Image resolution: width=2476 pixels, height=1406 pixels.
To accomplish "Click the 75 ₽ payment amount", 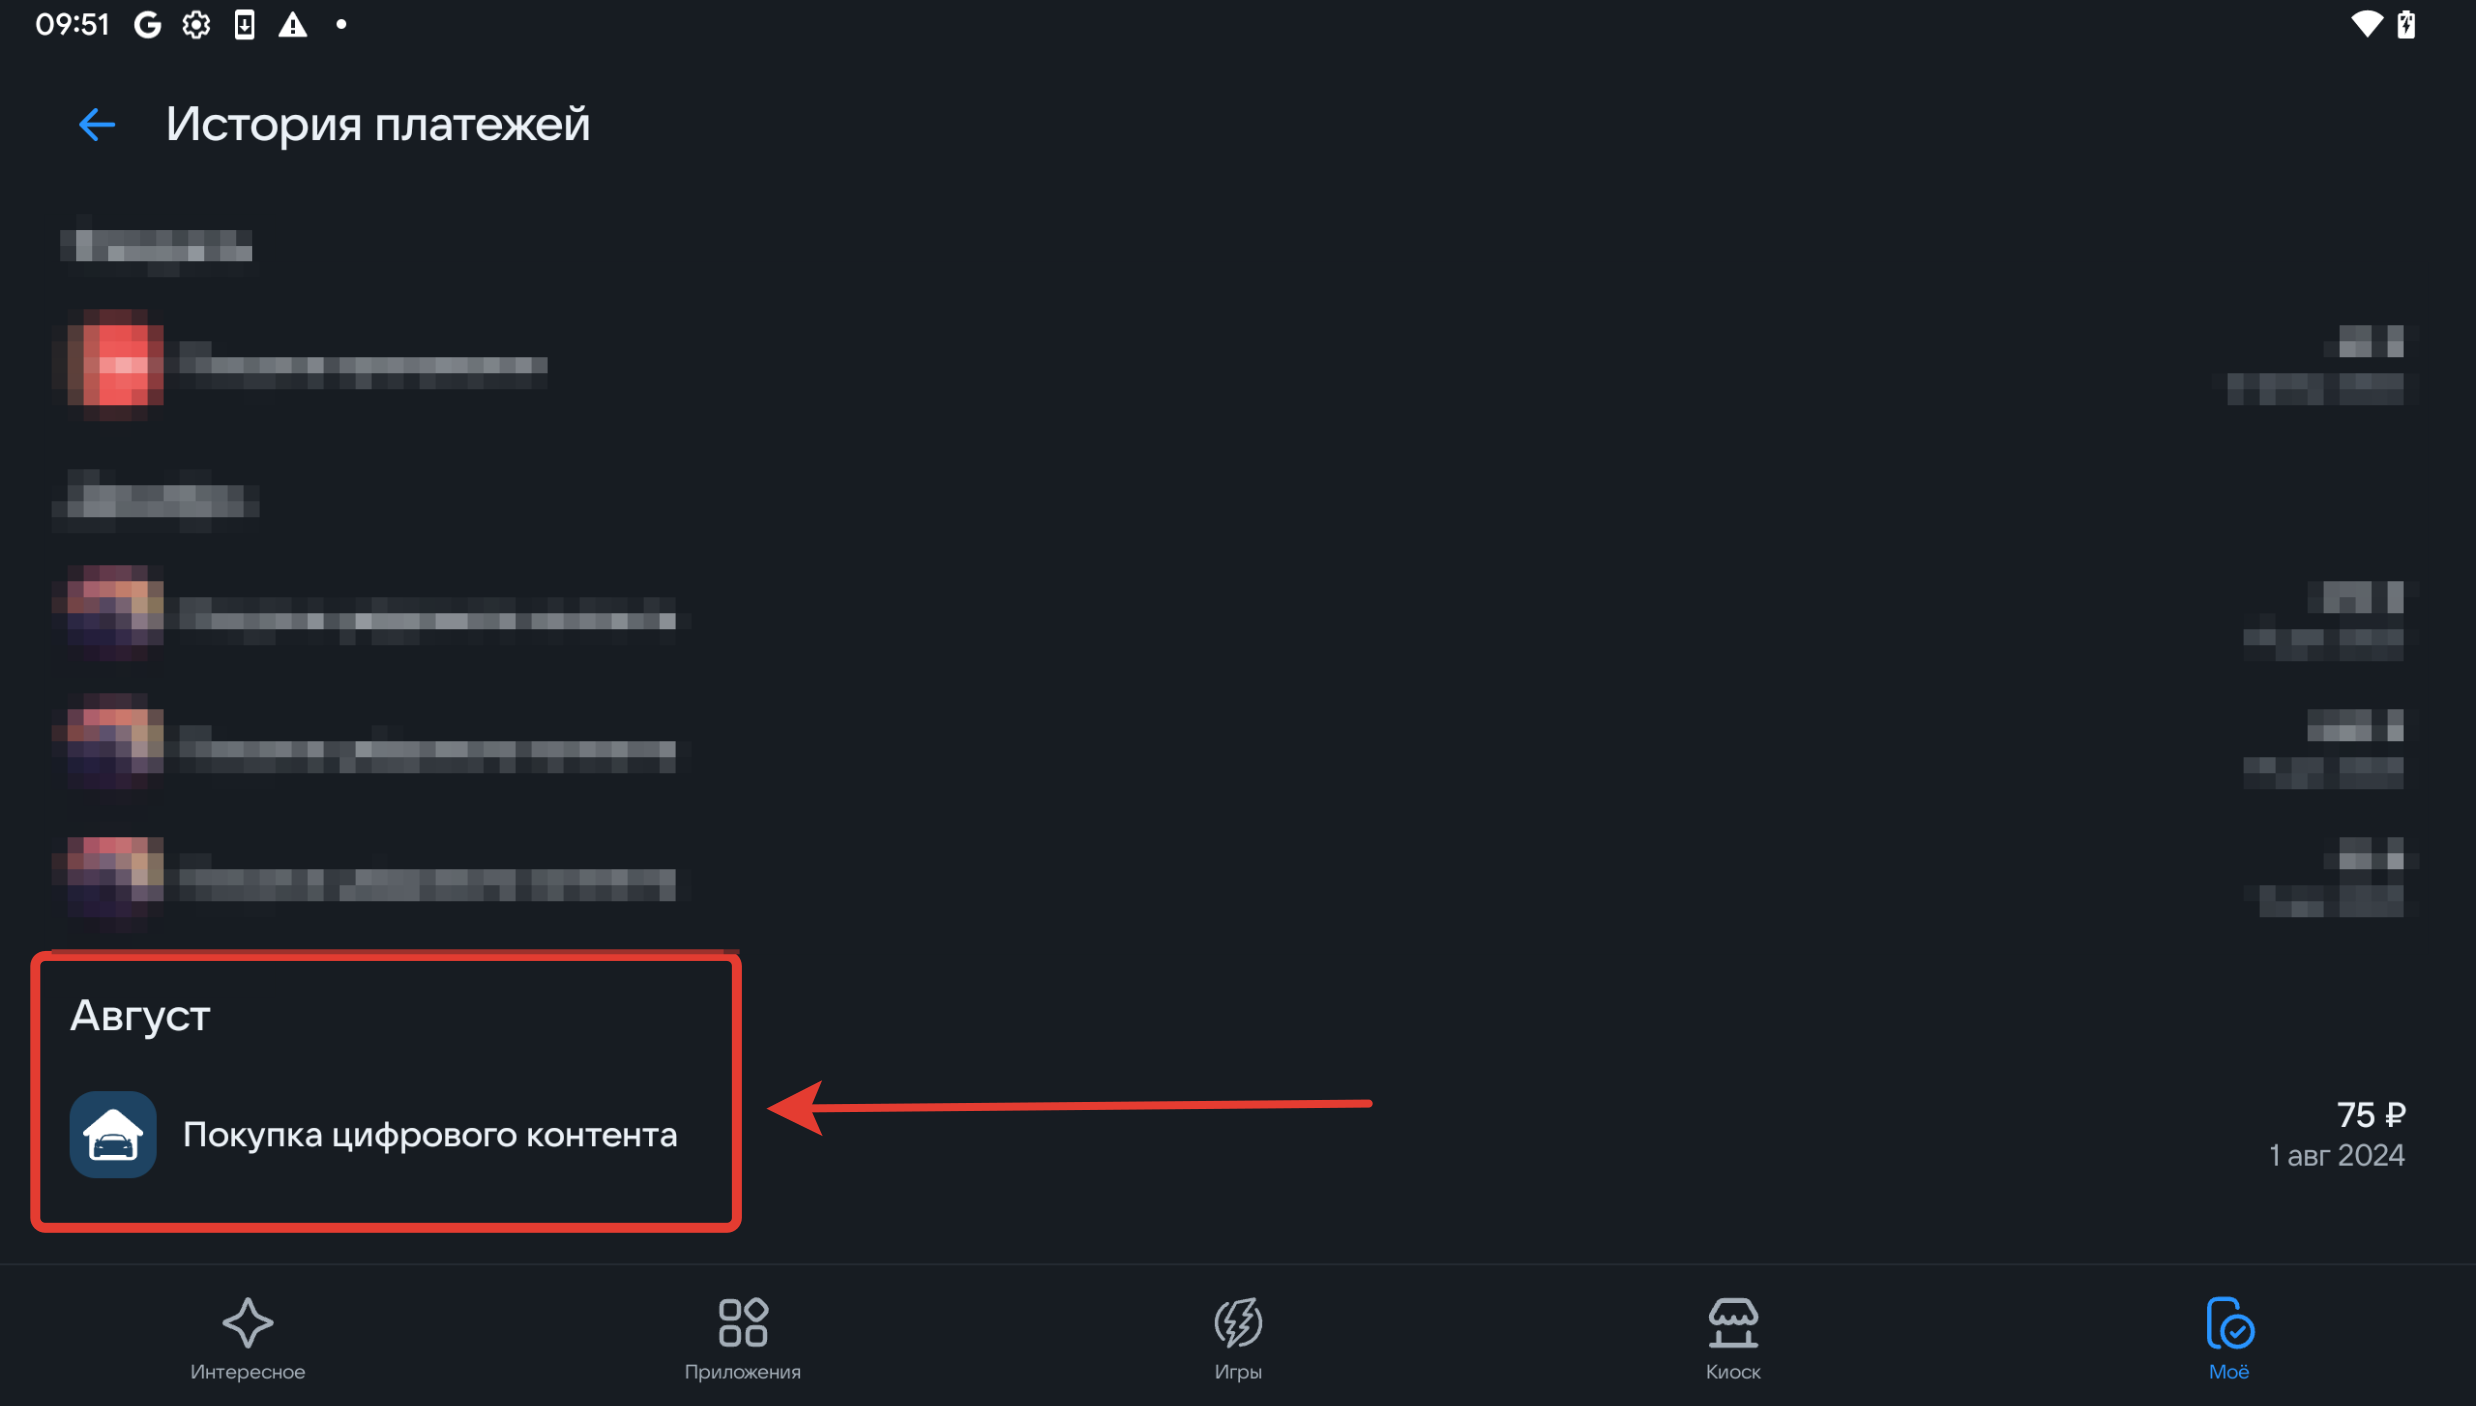I will coord(2371,1114).
